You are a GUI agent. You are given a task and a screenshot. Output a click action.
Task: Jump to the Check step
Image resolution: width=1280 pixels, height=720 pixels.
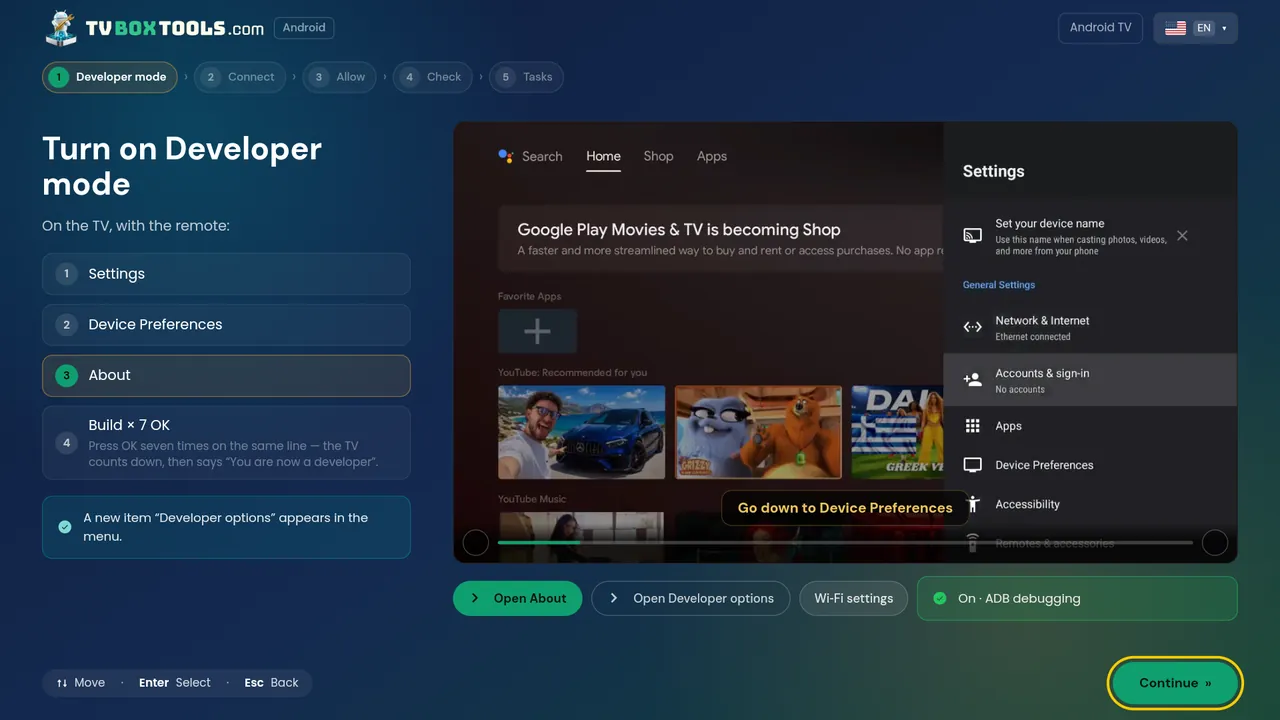(433, 77)
